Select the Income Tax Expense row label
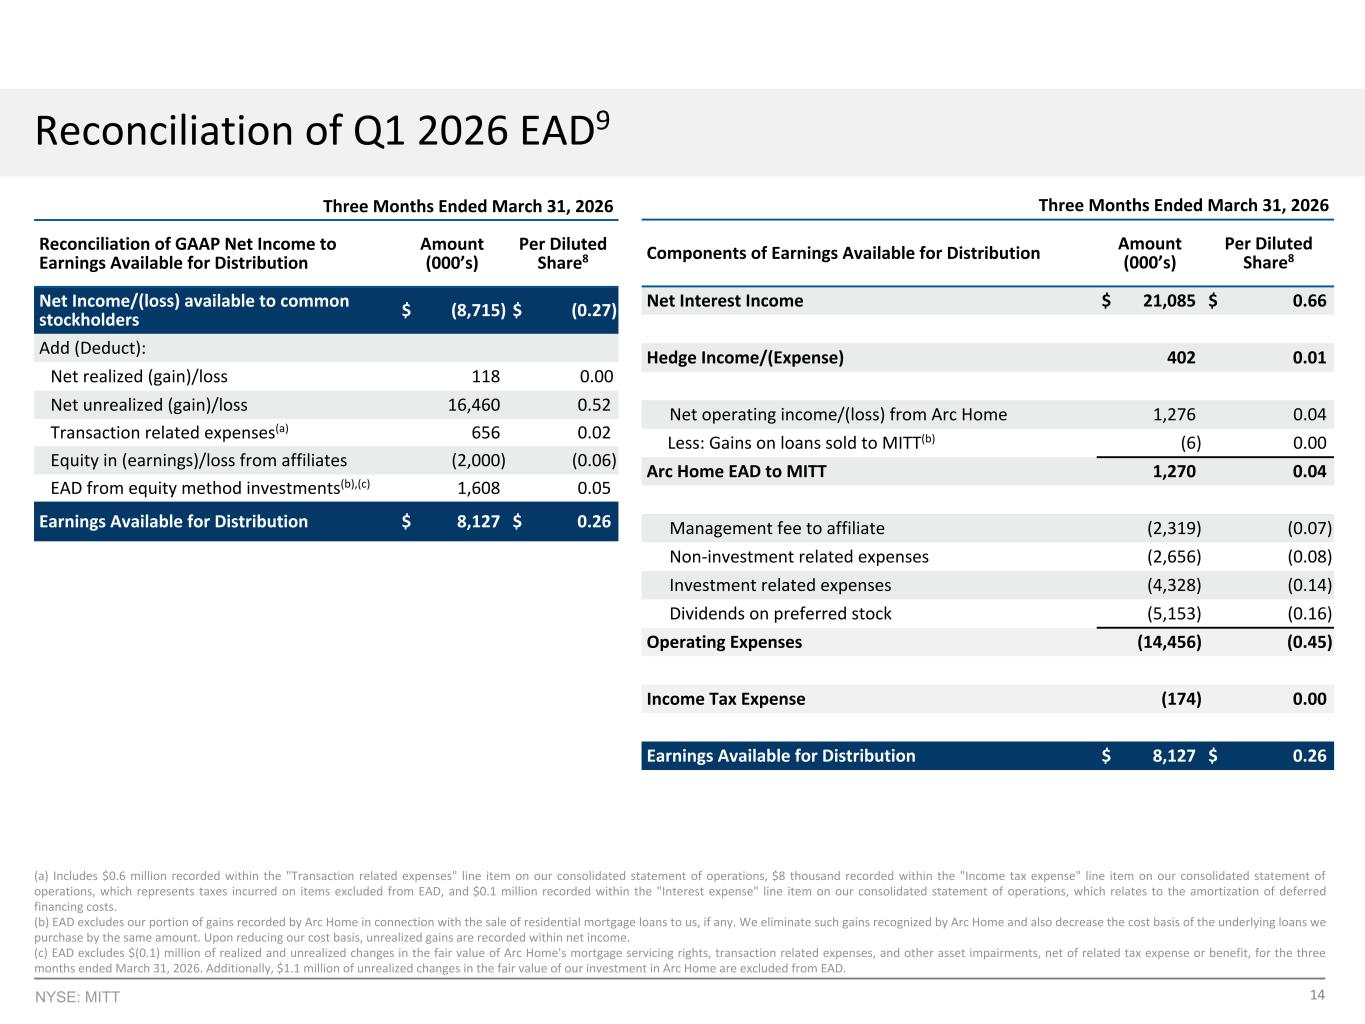Screen dimensions: 1365x1024 (x=726, y=699)
